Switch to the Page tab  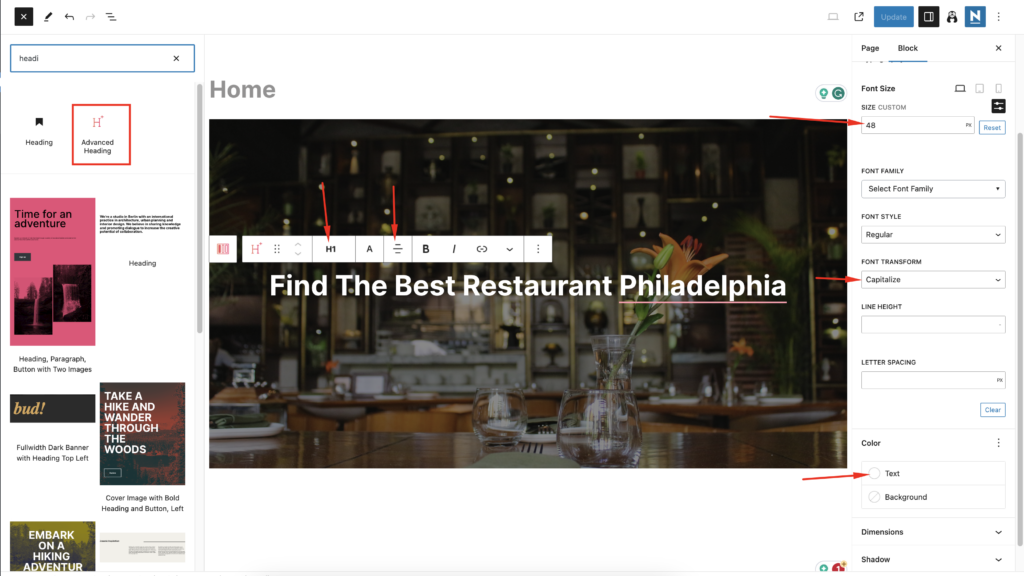(870, 48)
